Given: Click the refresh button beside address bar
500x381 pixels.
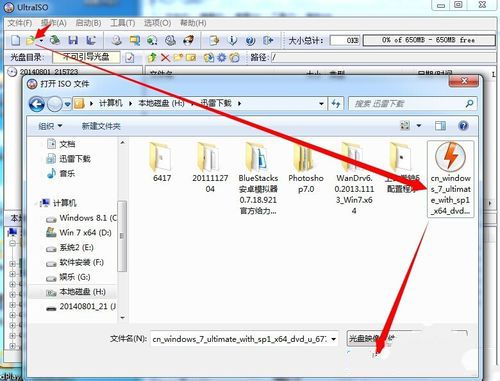Looking at the screenshot, I should point(336,104).
